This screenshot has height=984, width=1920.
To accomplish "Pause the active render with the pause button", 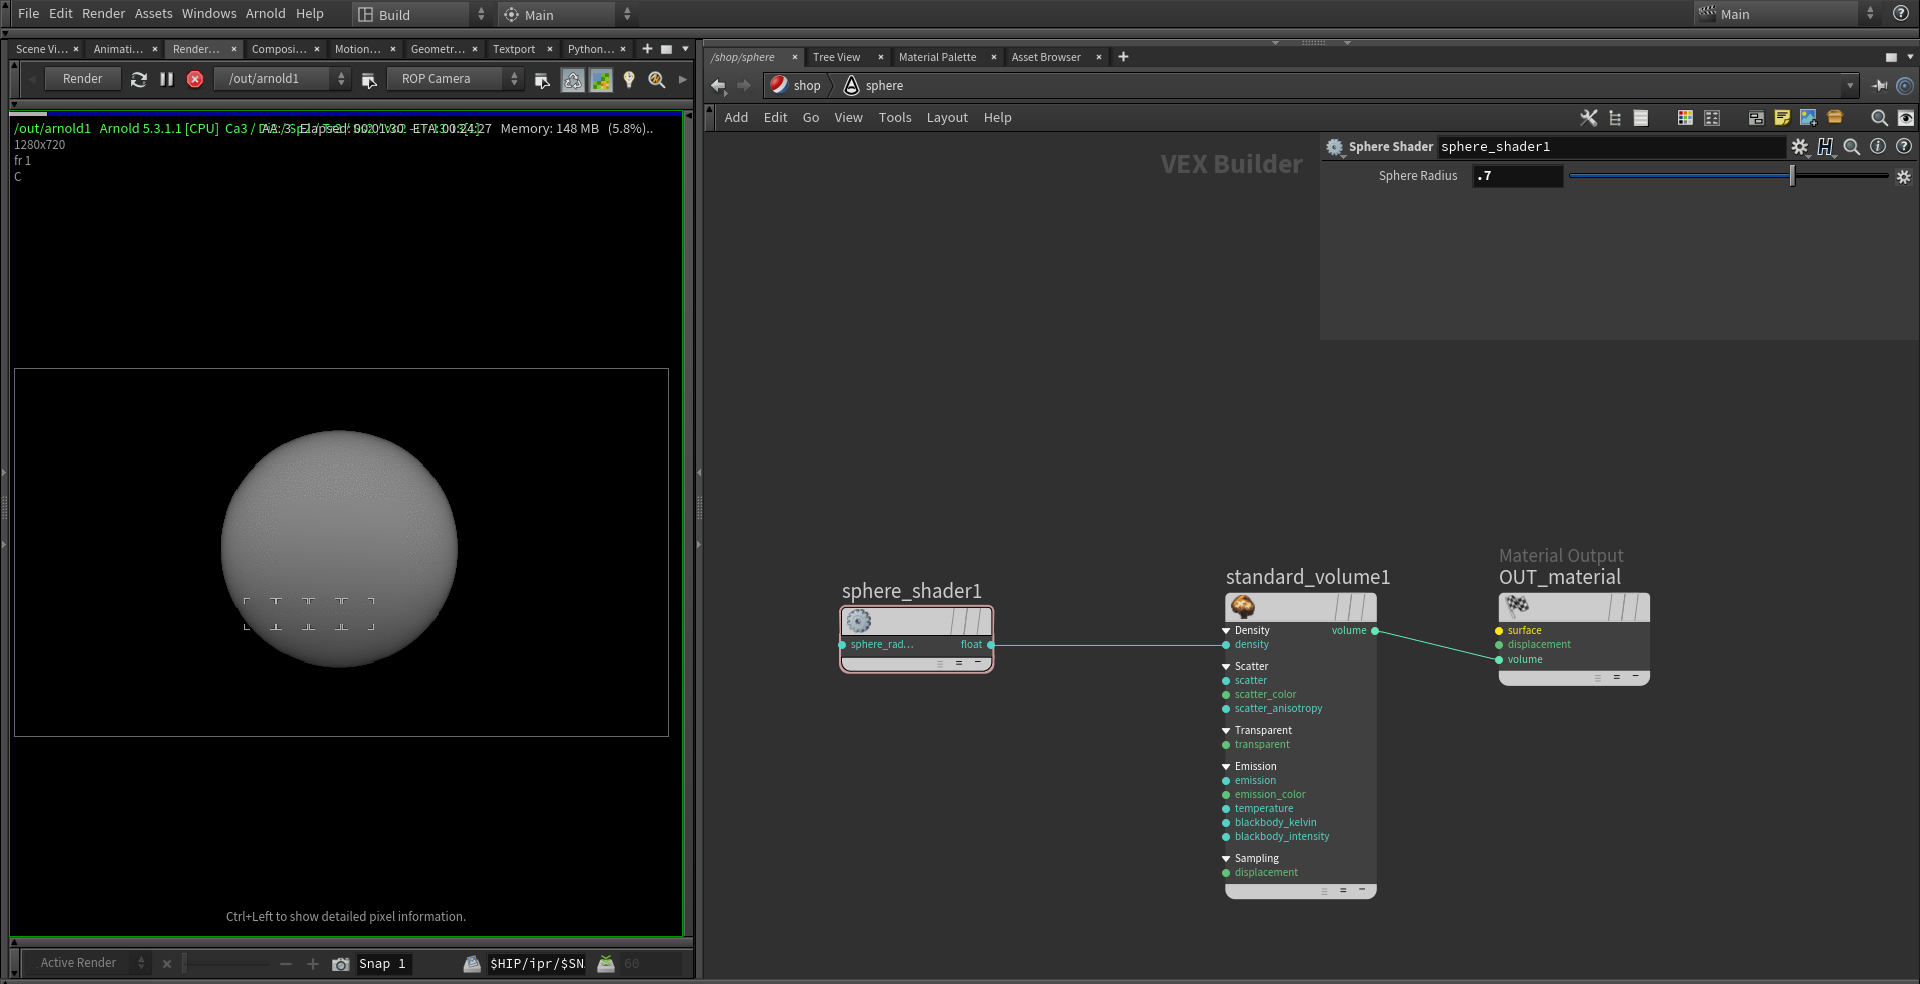I will (167, 80).
